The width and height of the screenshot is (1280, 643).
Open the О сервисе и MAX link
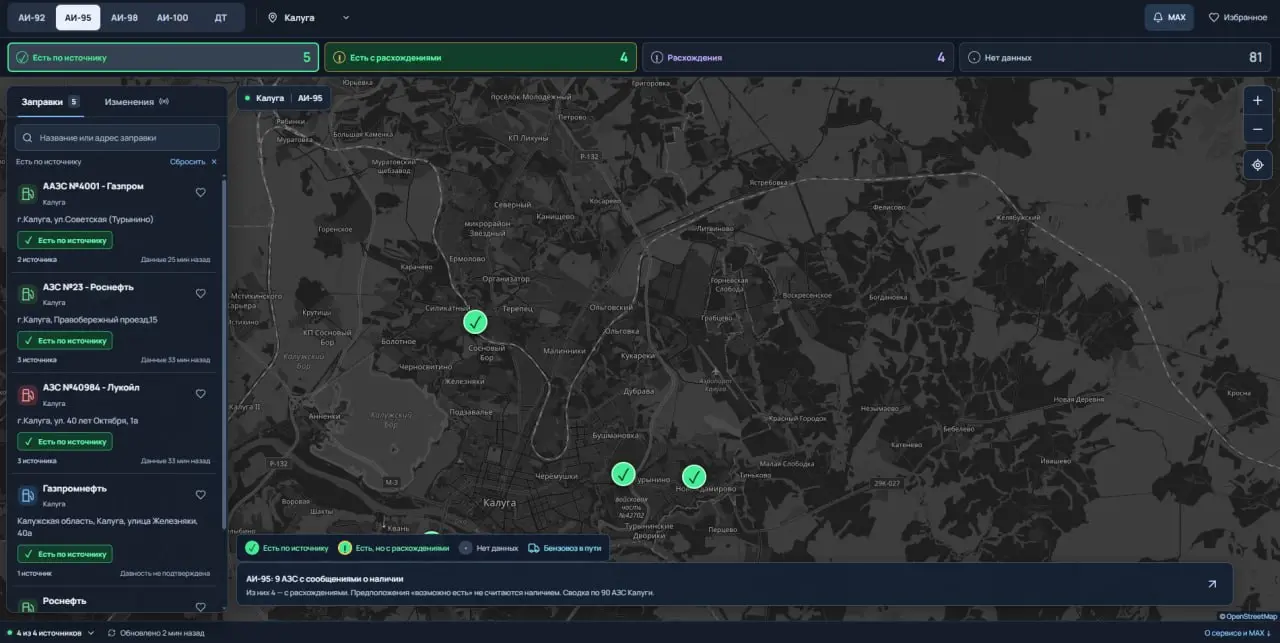point(1239,633)
